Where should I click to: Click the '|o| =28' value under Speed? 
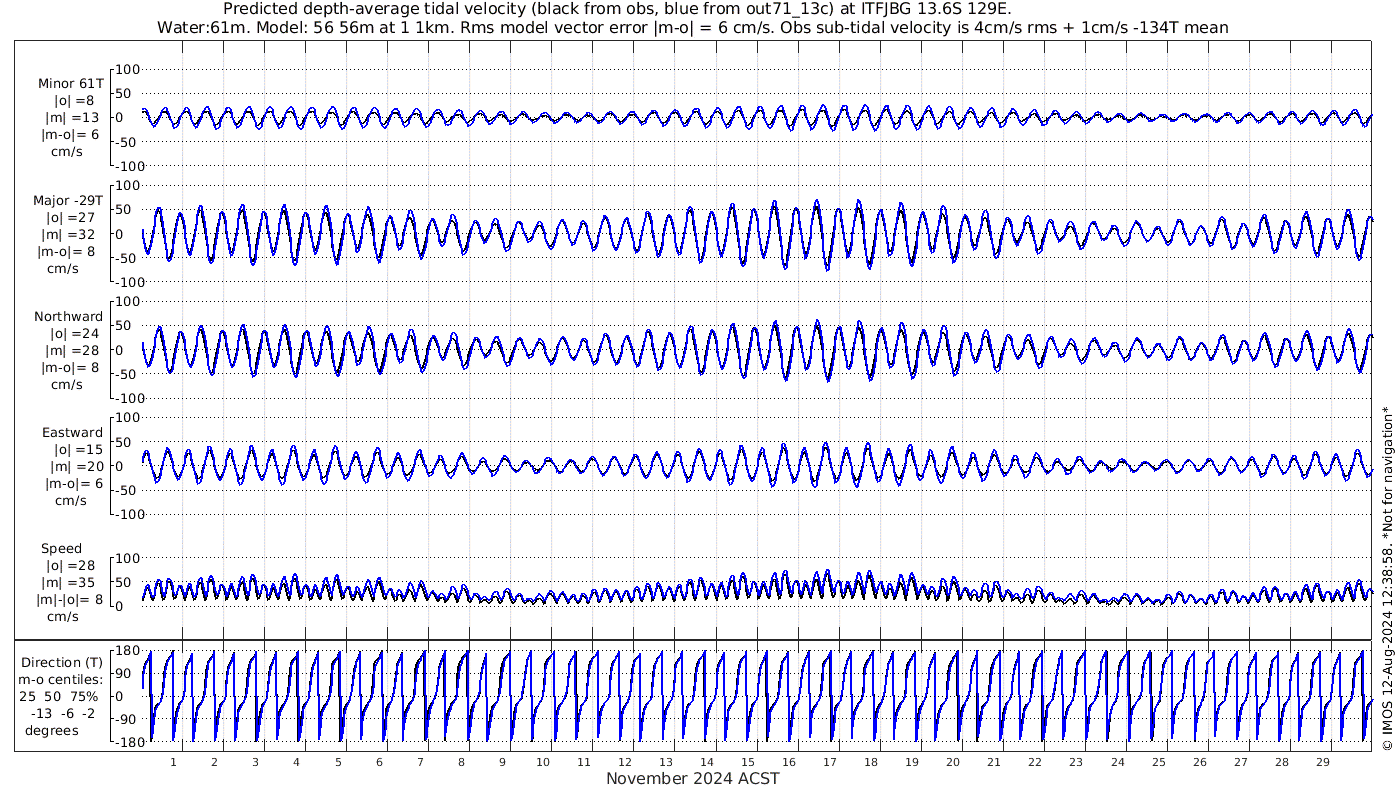tap(70, 566)
